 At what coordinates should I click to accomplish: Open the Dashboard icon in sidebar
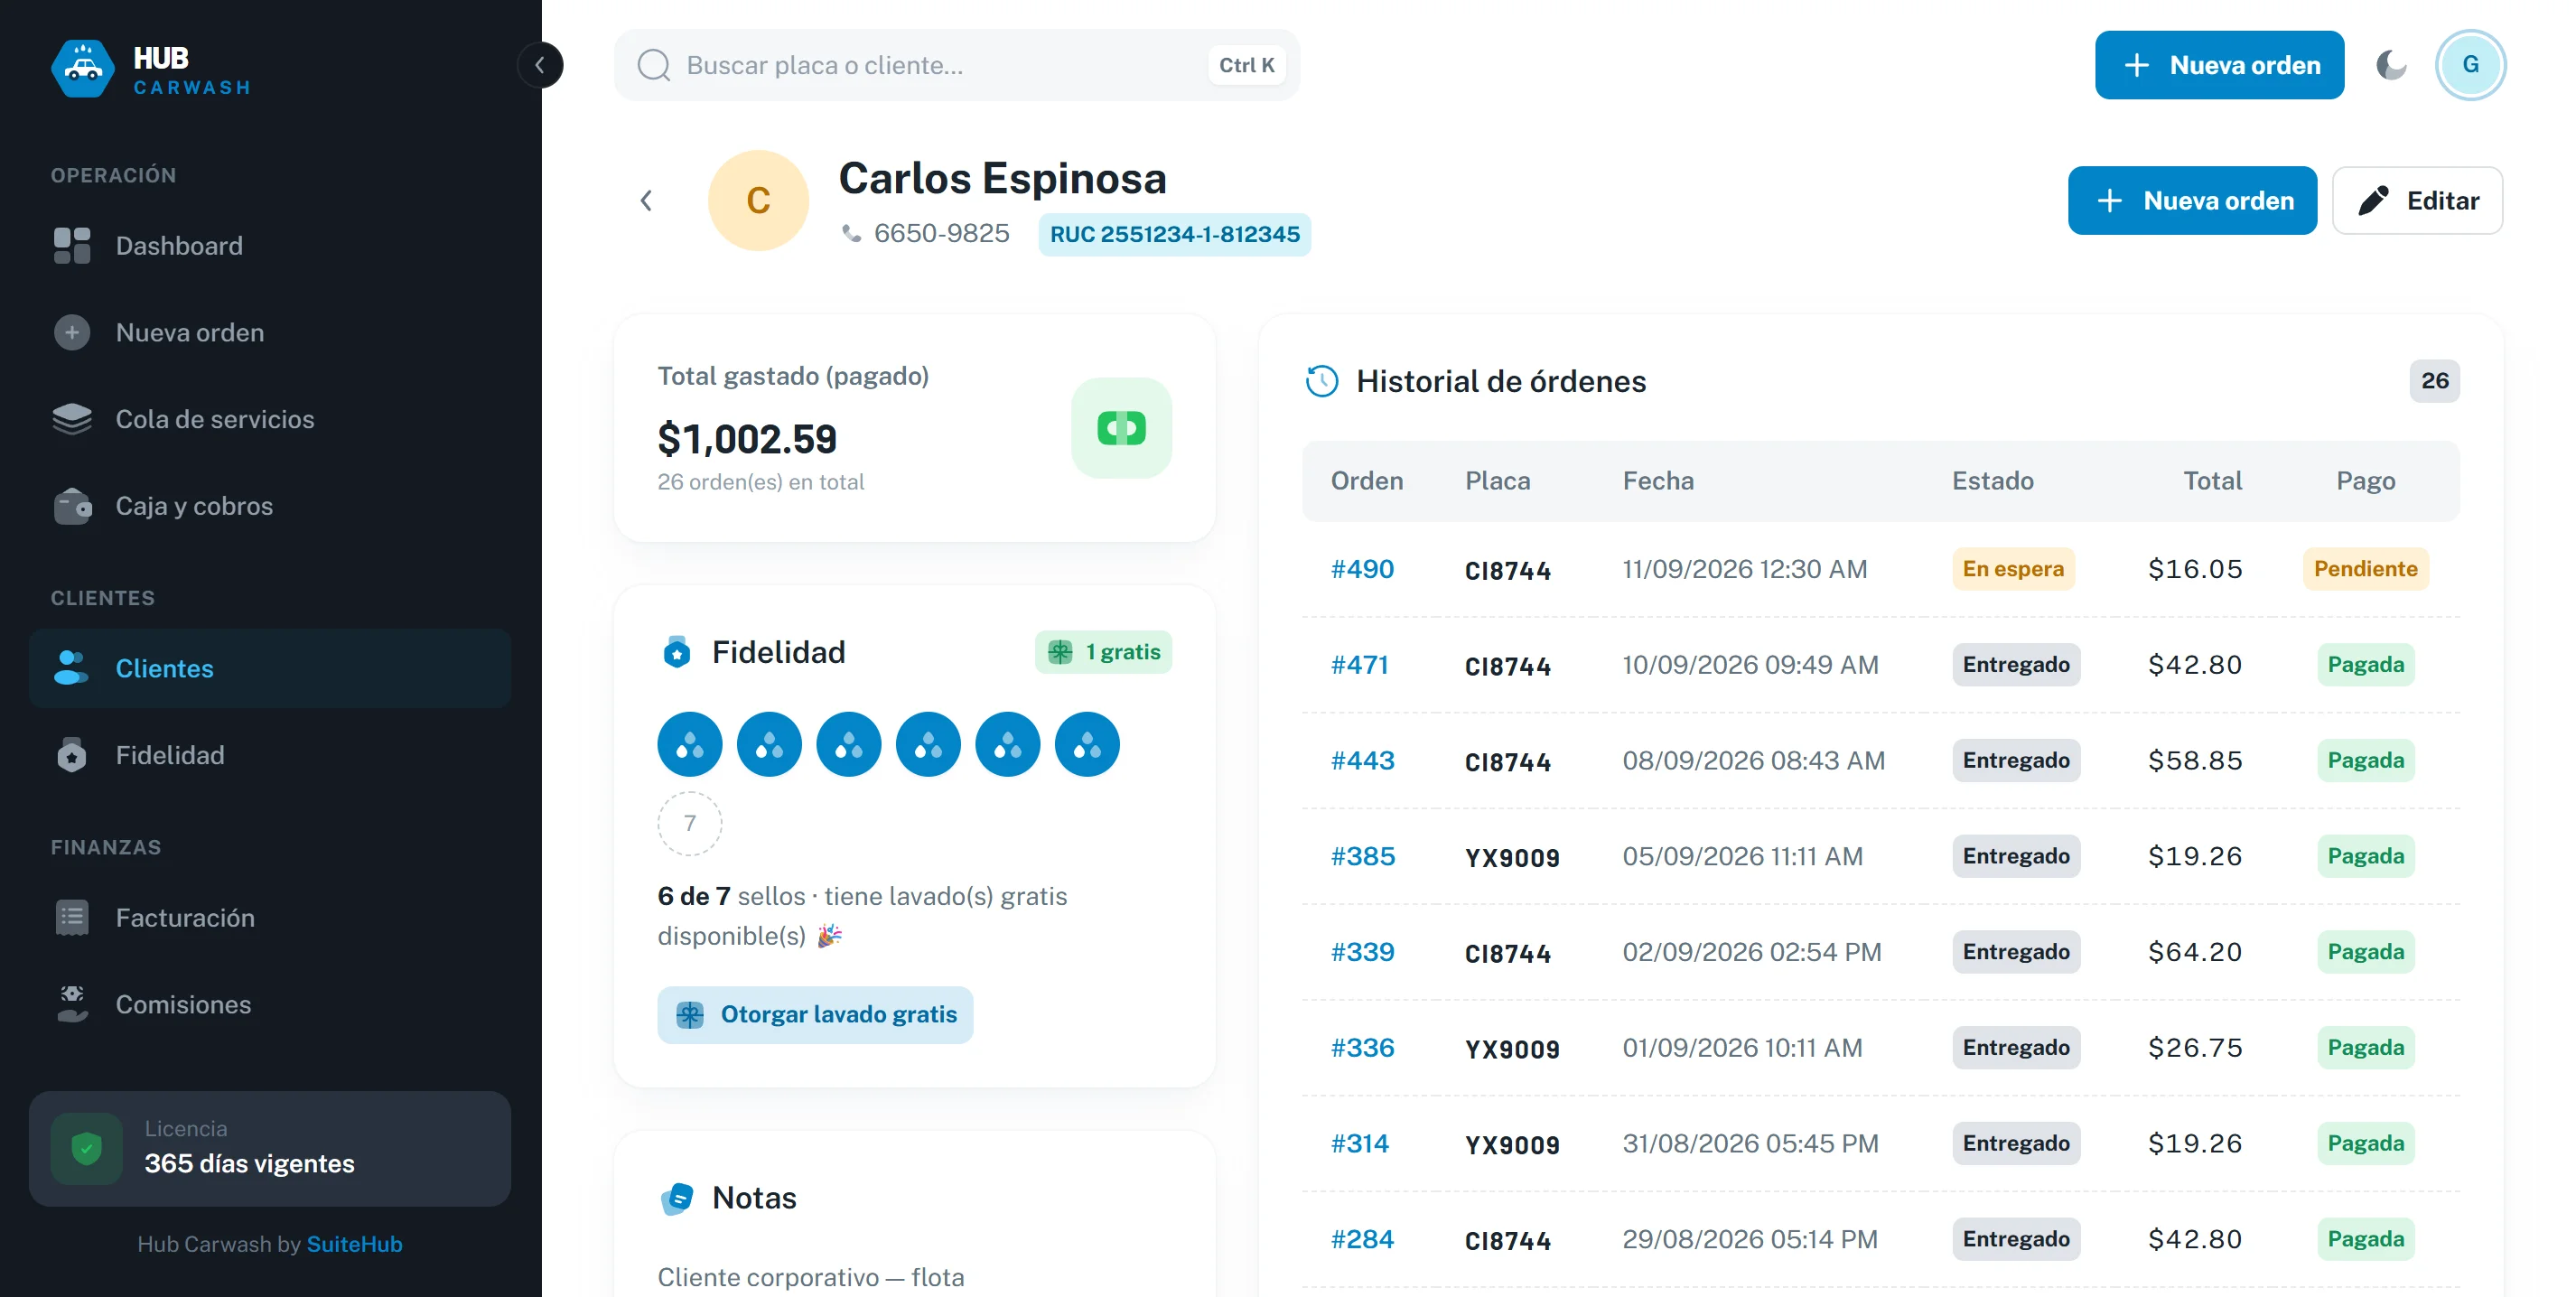pyautogui.click(x=72, y=246)
